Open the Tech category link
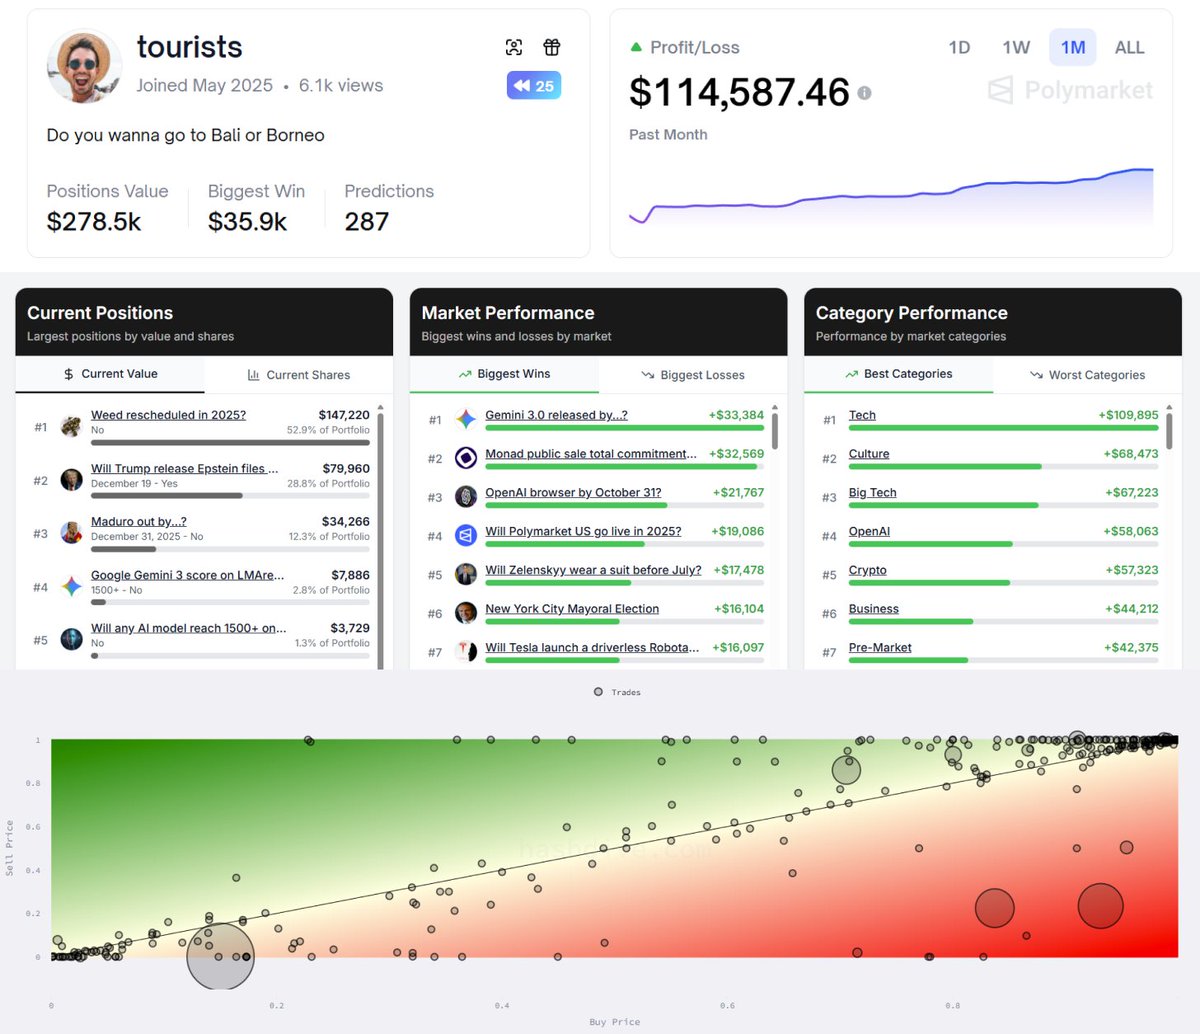This screenshot has width=1200, height=1034. [862, 415]
